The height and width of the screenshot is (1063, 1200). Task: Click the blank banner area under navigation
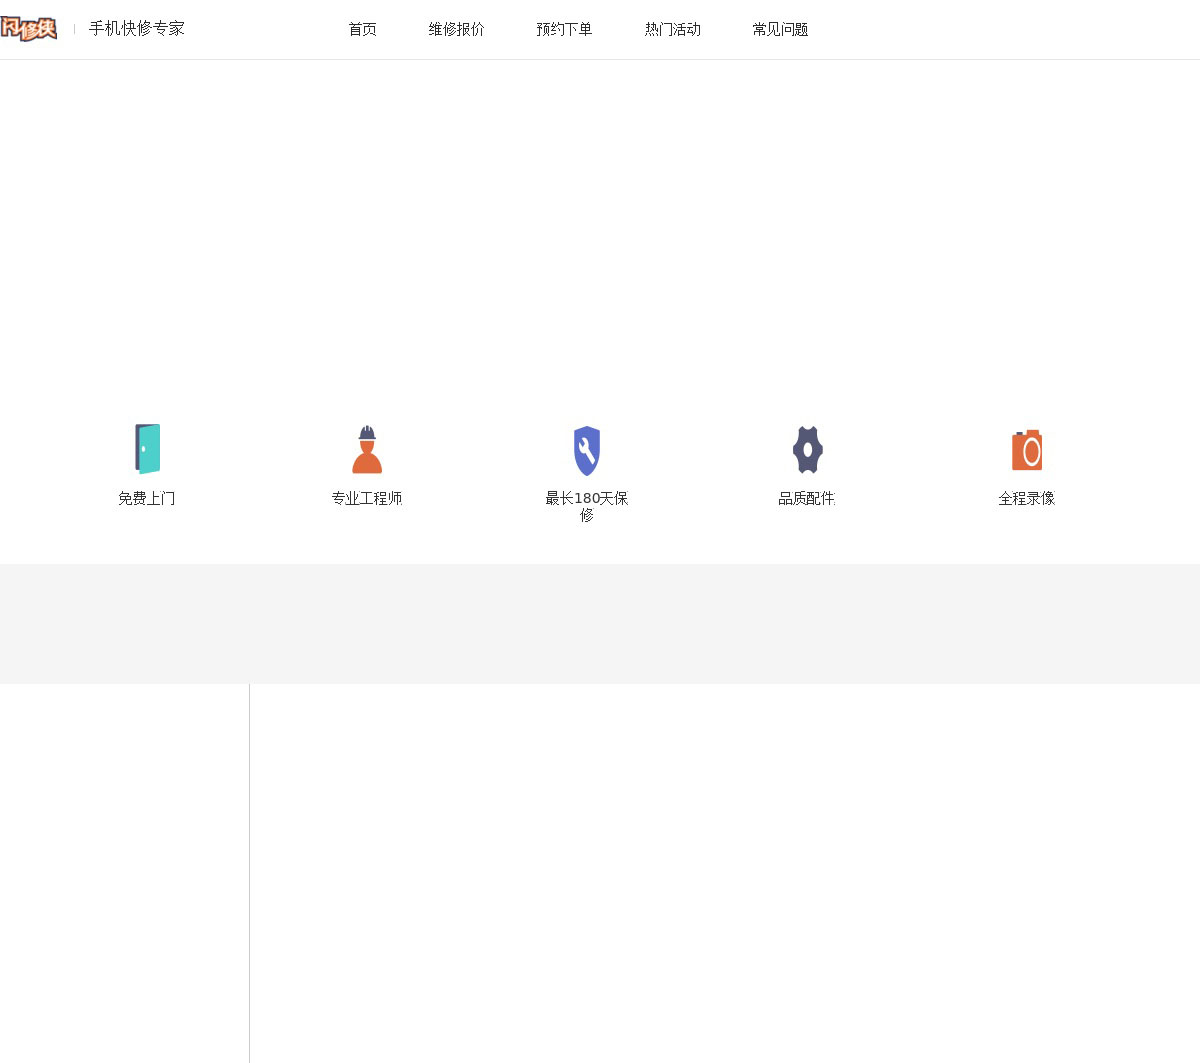600,230
